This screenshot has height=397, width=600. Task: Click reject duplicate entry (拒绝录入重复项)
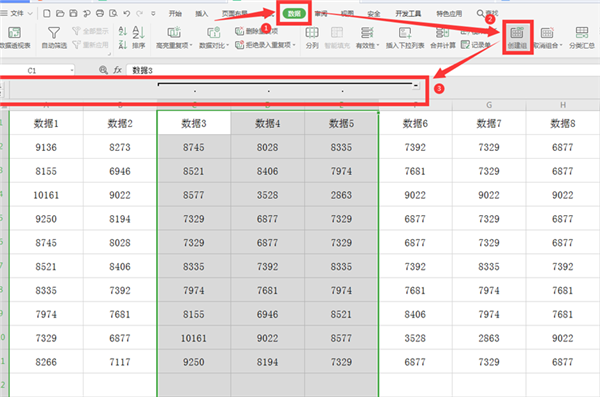point(266,45)
